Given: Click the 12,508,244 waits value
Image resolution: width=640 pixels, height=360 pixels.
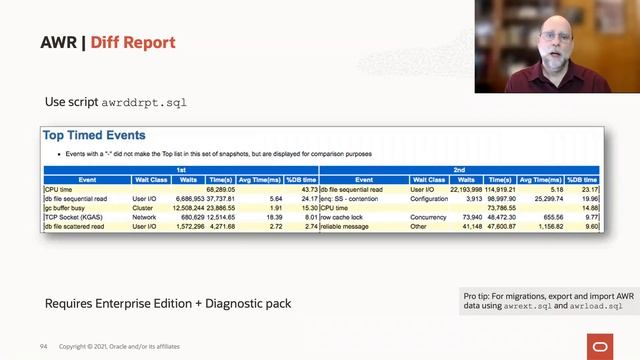Looking at the screenshot, I should pyautogui.click(x=188, y=208).
